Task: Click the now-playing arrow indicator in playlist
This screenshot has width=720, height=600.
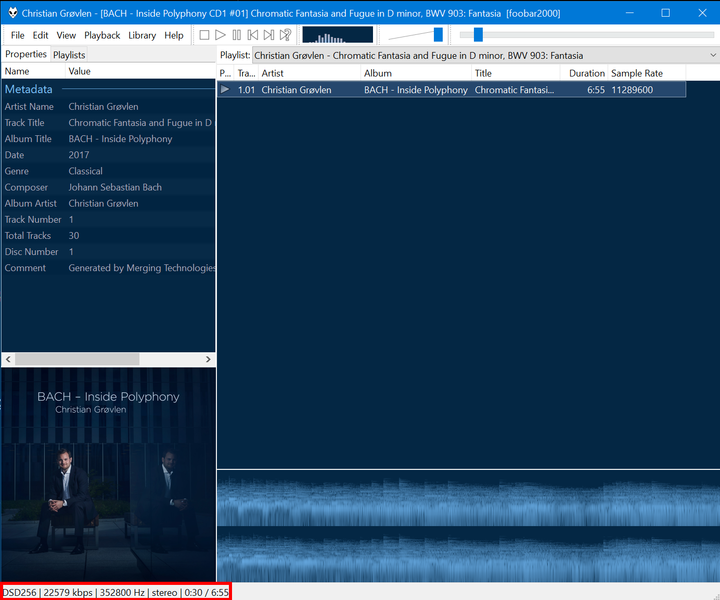Action: (225, 89)
